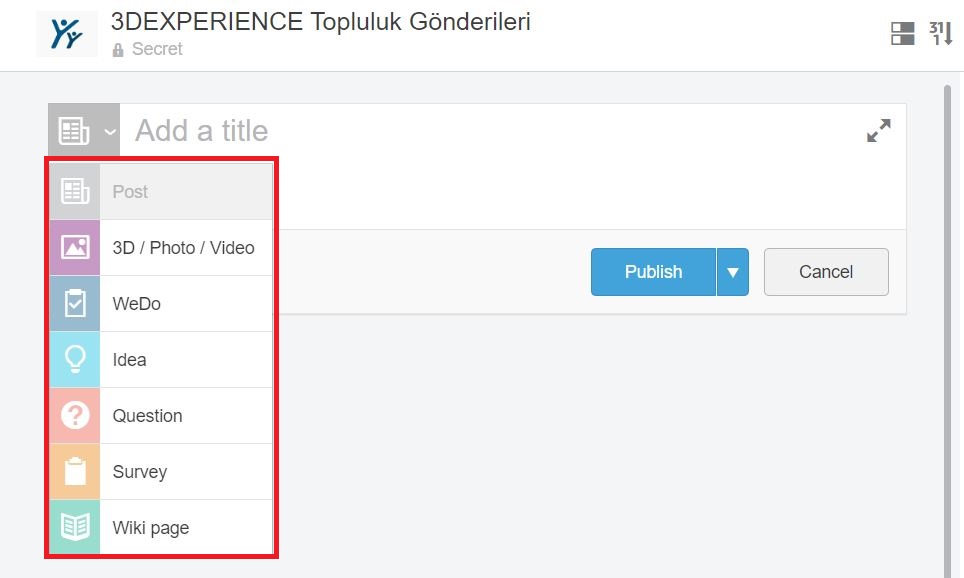Click the Idea lightbulb icon

point(75,360)
